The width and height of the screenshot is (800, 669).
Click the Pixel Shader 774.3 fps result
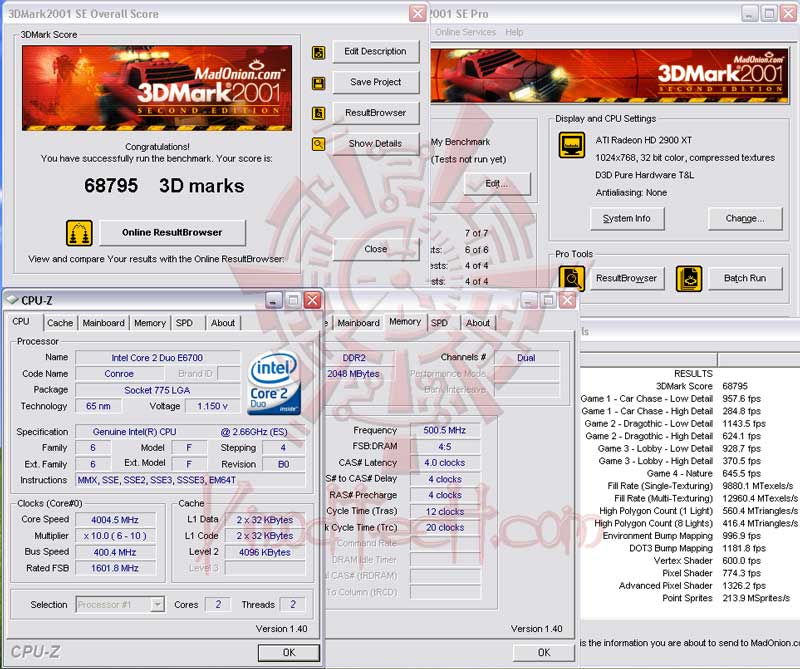[711, 573]
